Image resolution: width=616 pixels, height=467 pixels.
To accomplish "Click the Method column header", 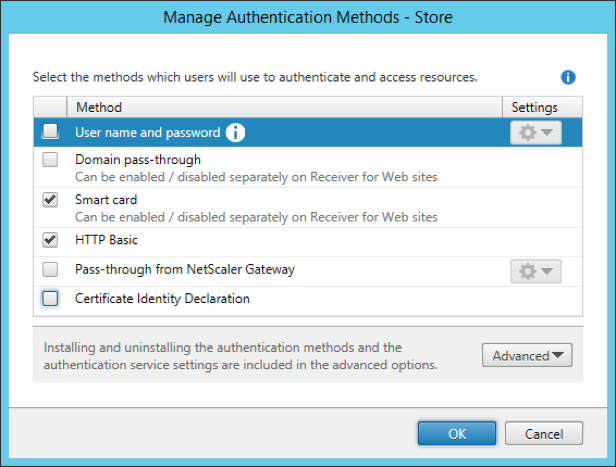I will coord(98,107).
